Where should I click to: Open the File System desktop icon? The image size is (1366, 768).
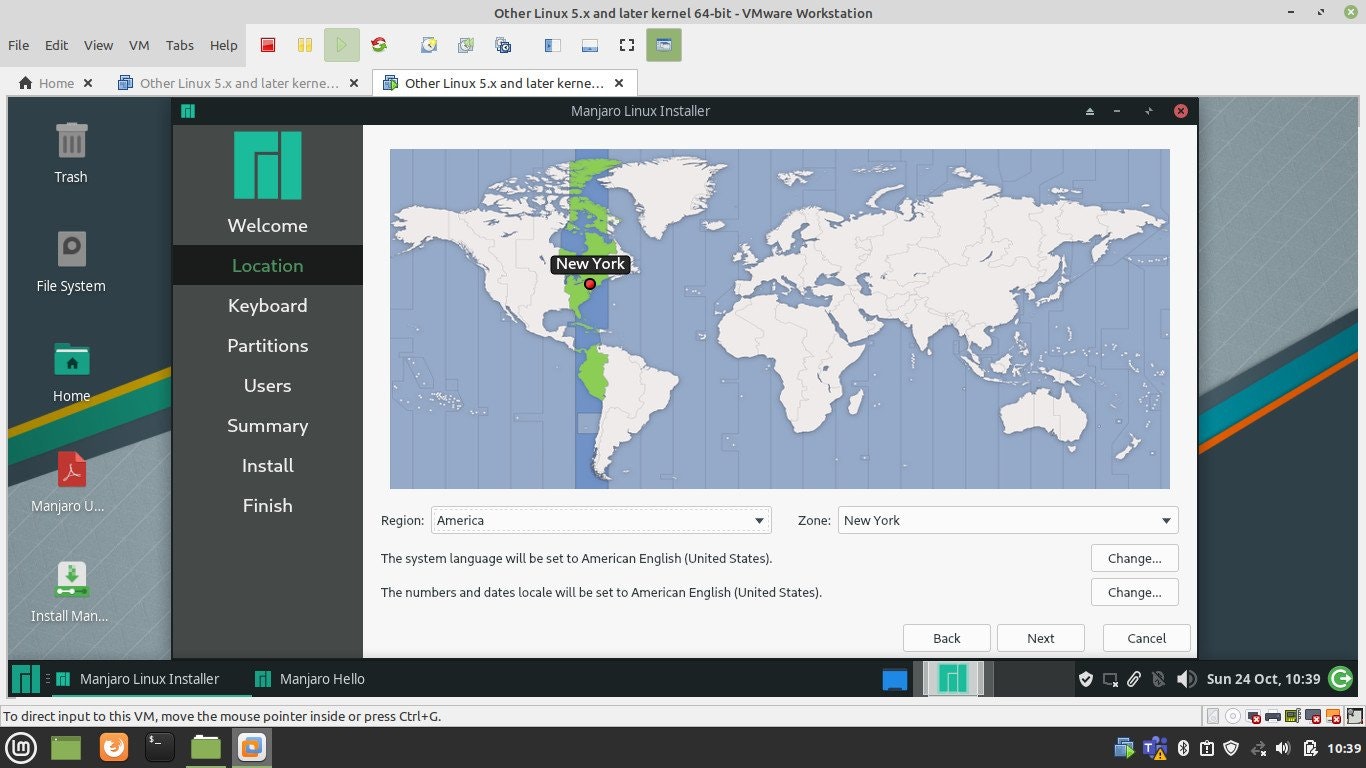click(71, 263)
